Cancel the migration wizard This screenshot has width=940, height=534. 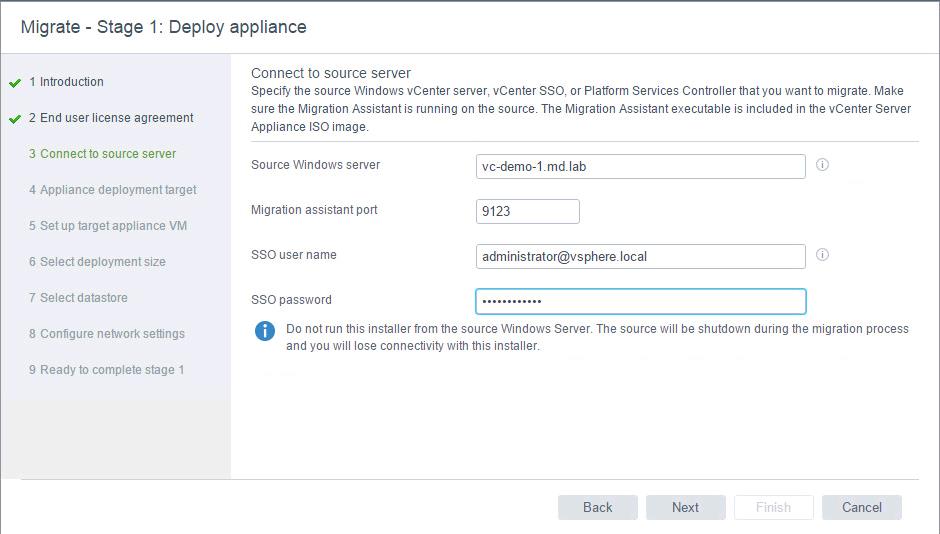[861, 507]
